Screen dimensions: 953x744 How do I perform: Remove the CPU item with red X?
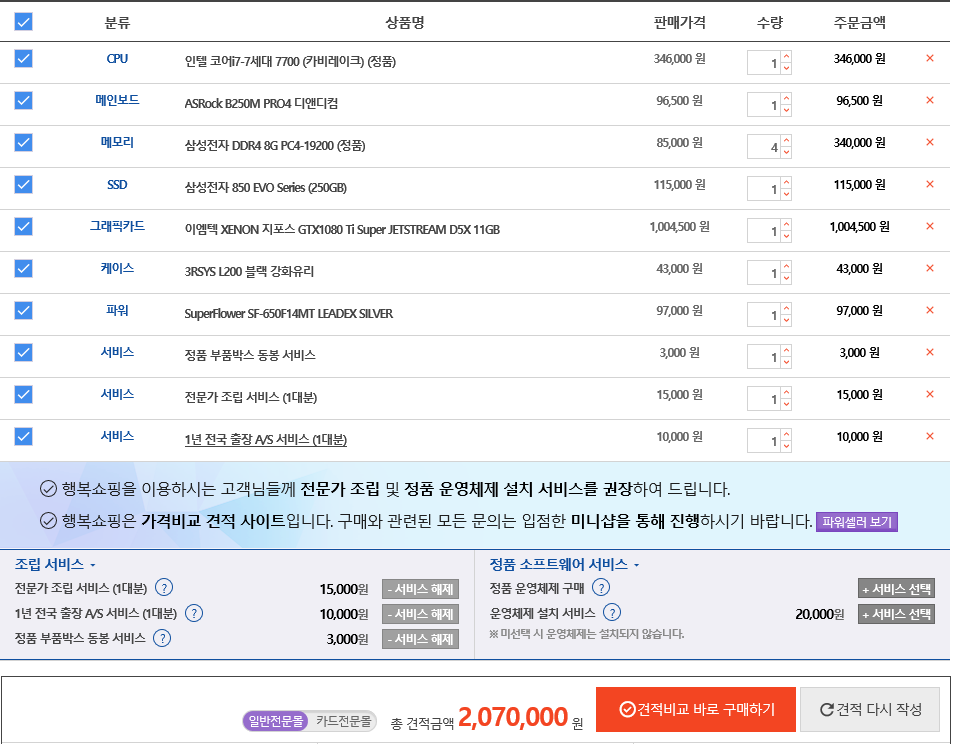929,58
